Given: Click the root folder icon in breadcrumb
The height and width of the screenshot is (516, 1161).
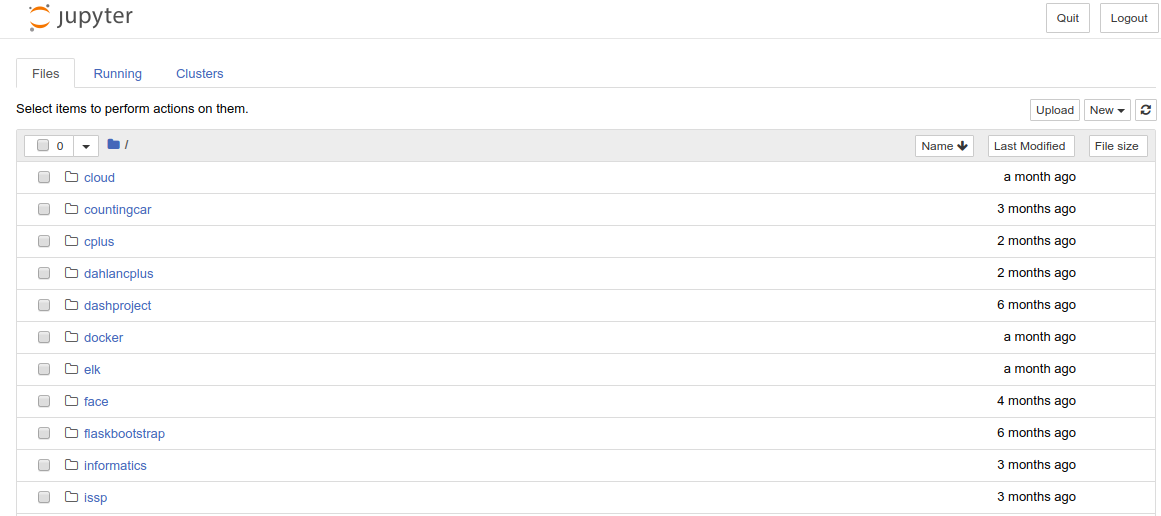Looking at the screenshot, I should (113, 144).
